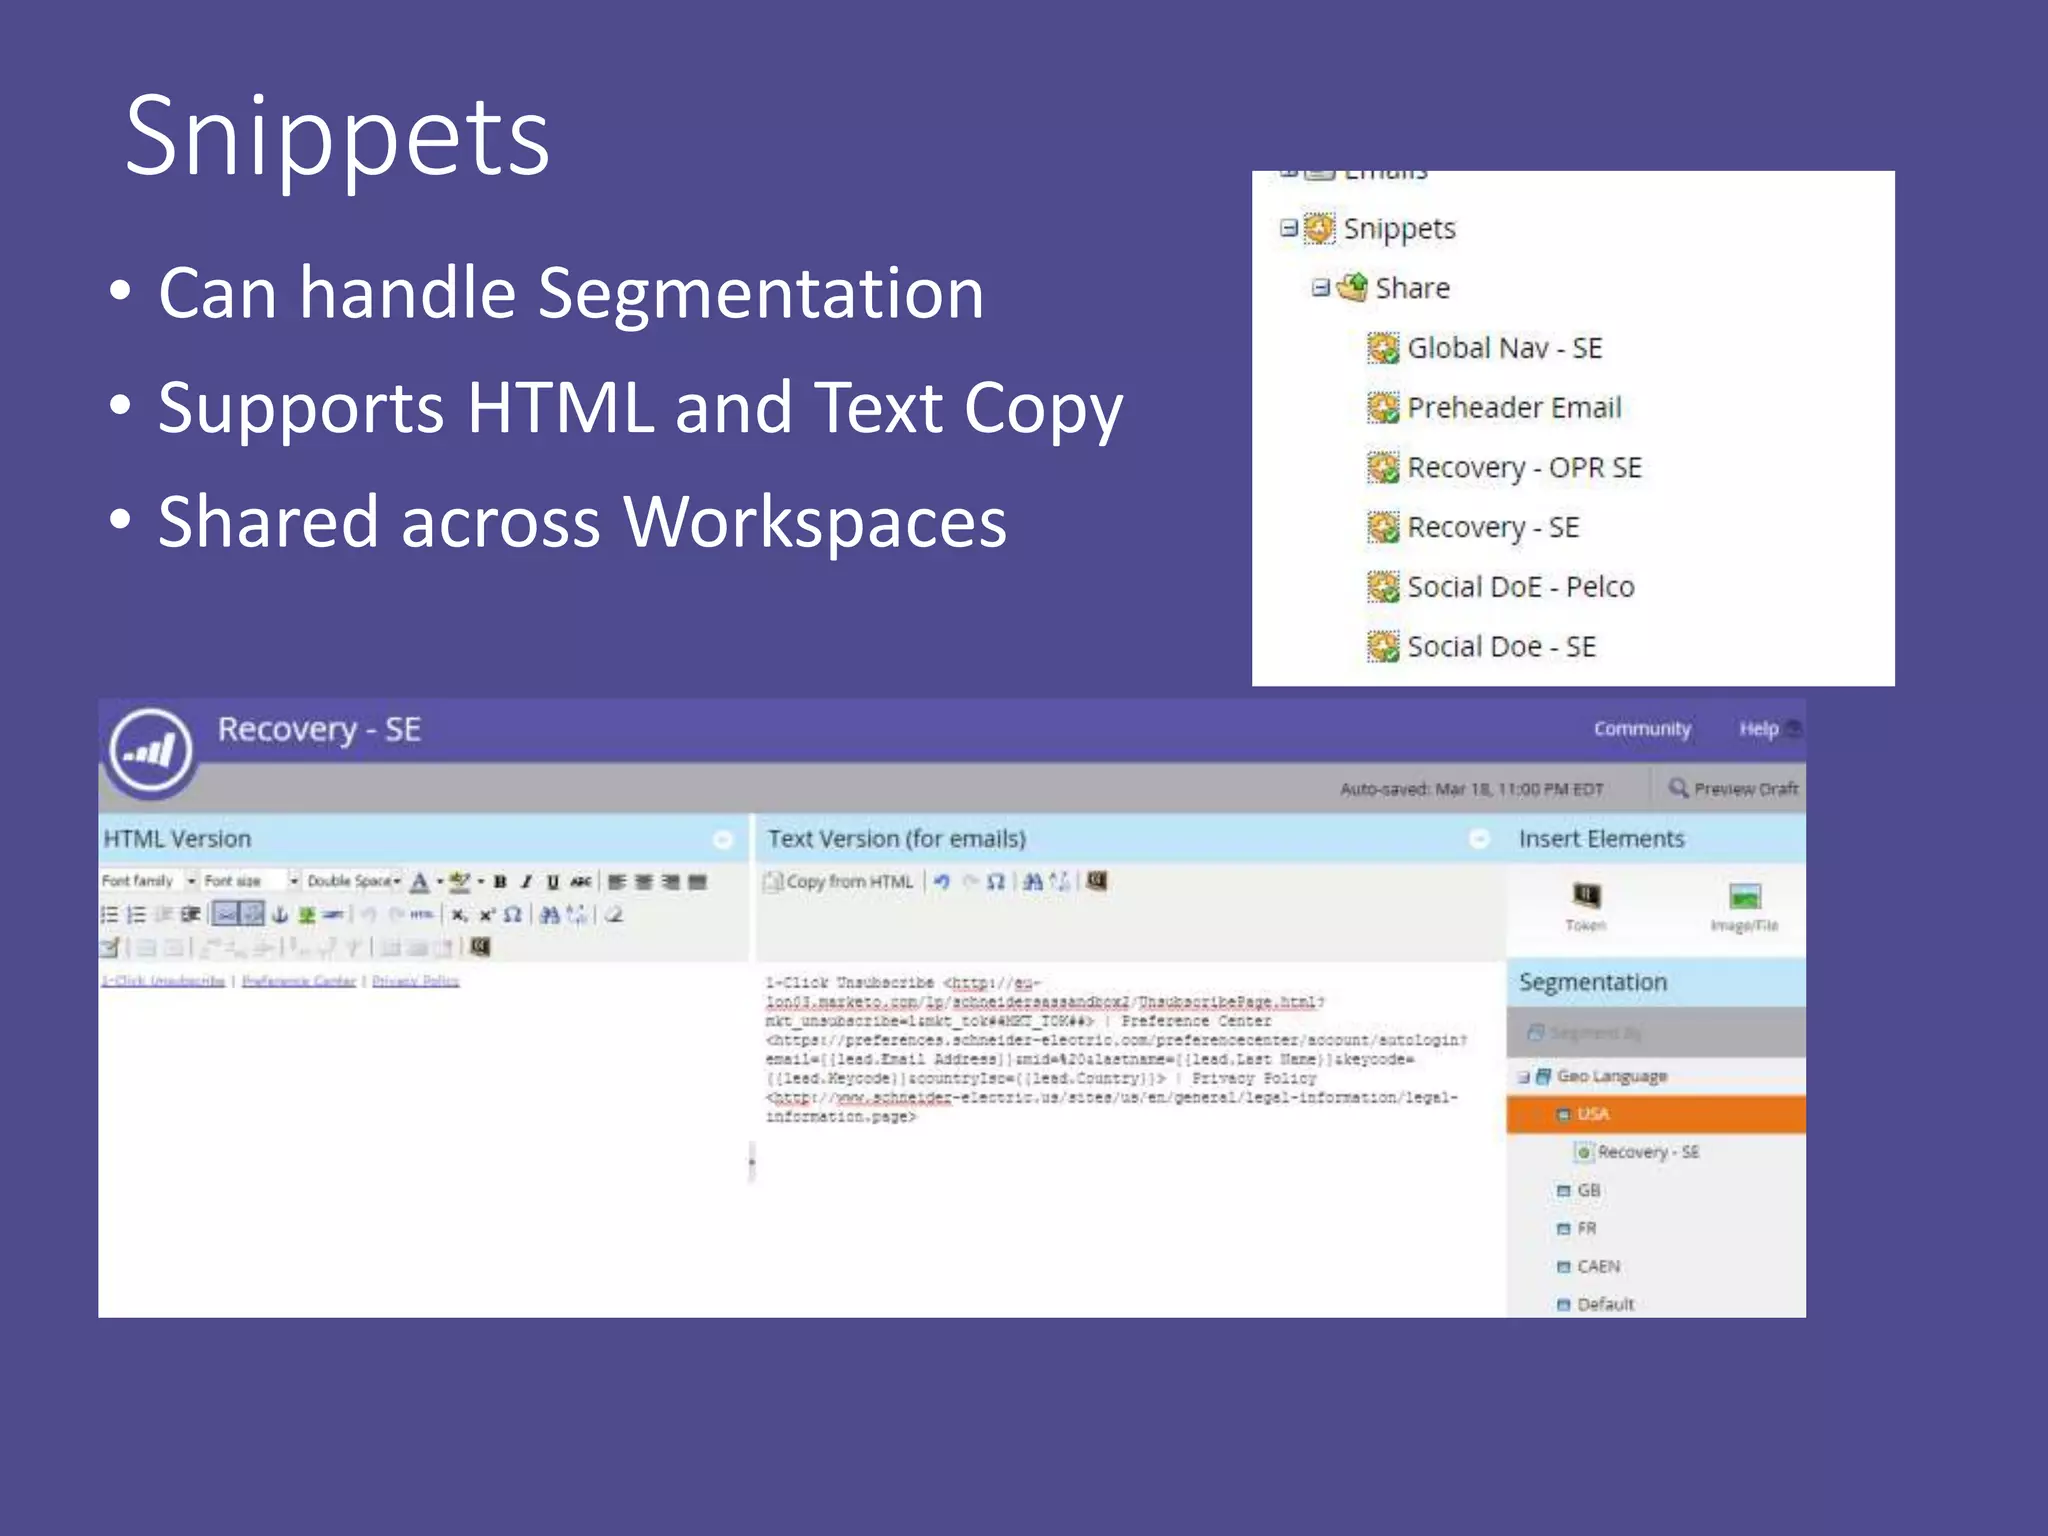Image resolution: width=2048 pixels, height=1536 pixels.
Task: Open the Community menu
Action: click(x=1642, y=729)
